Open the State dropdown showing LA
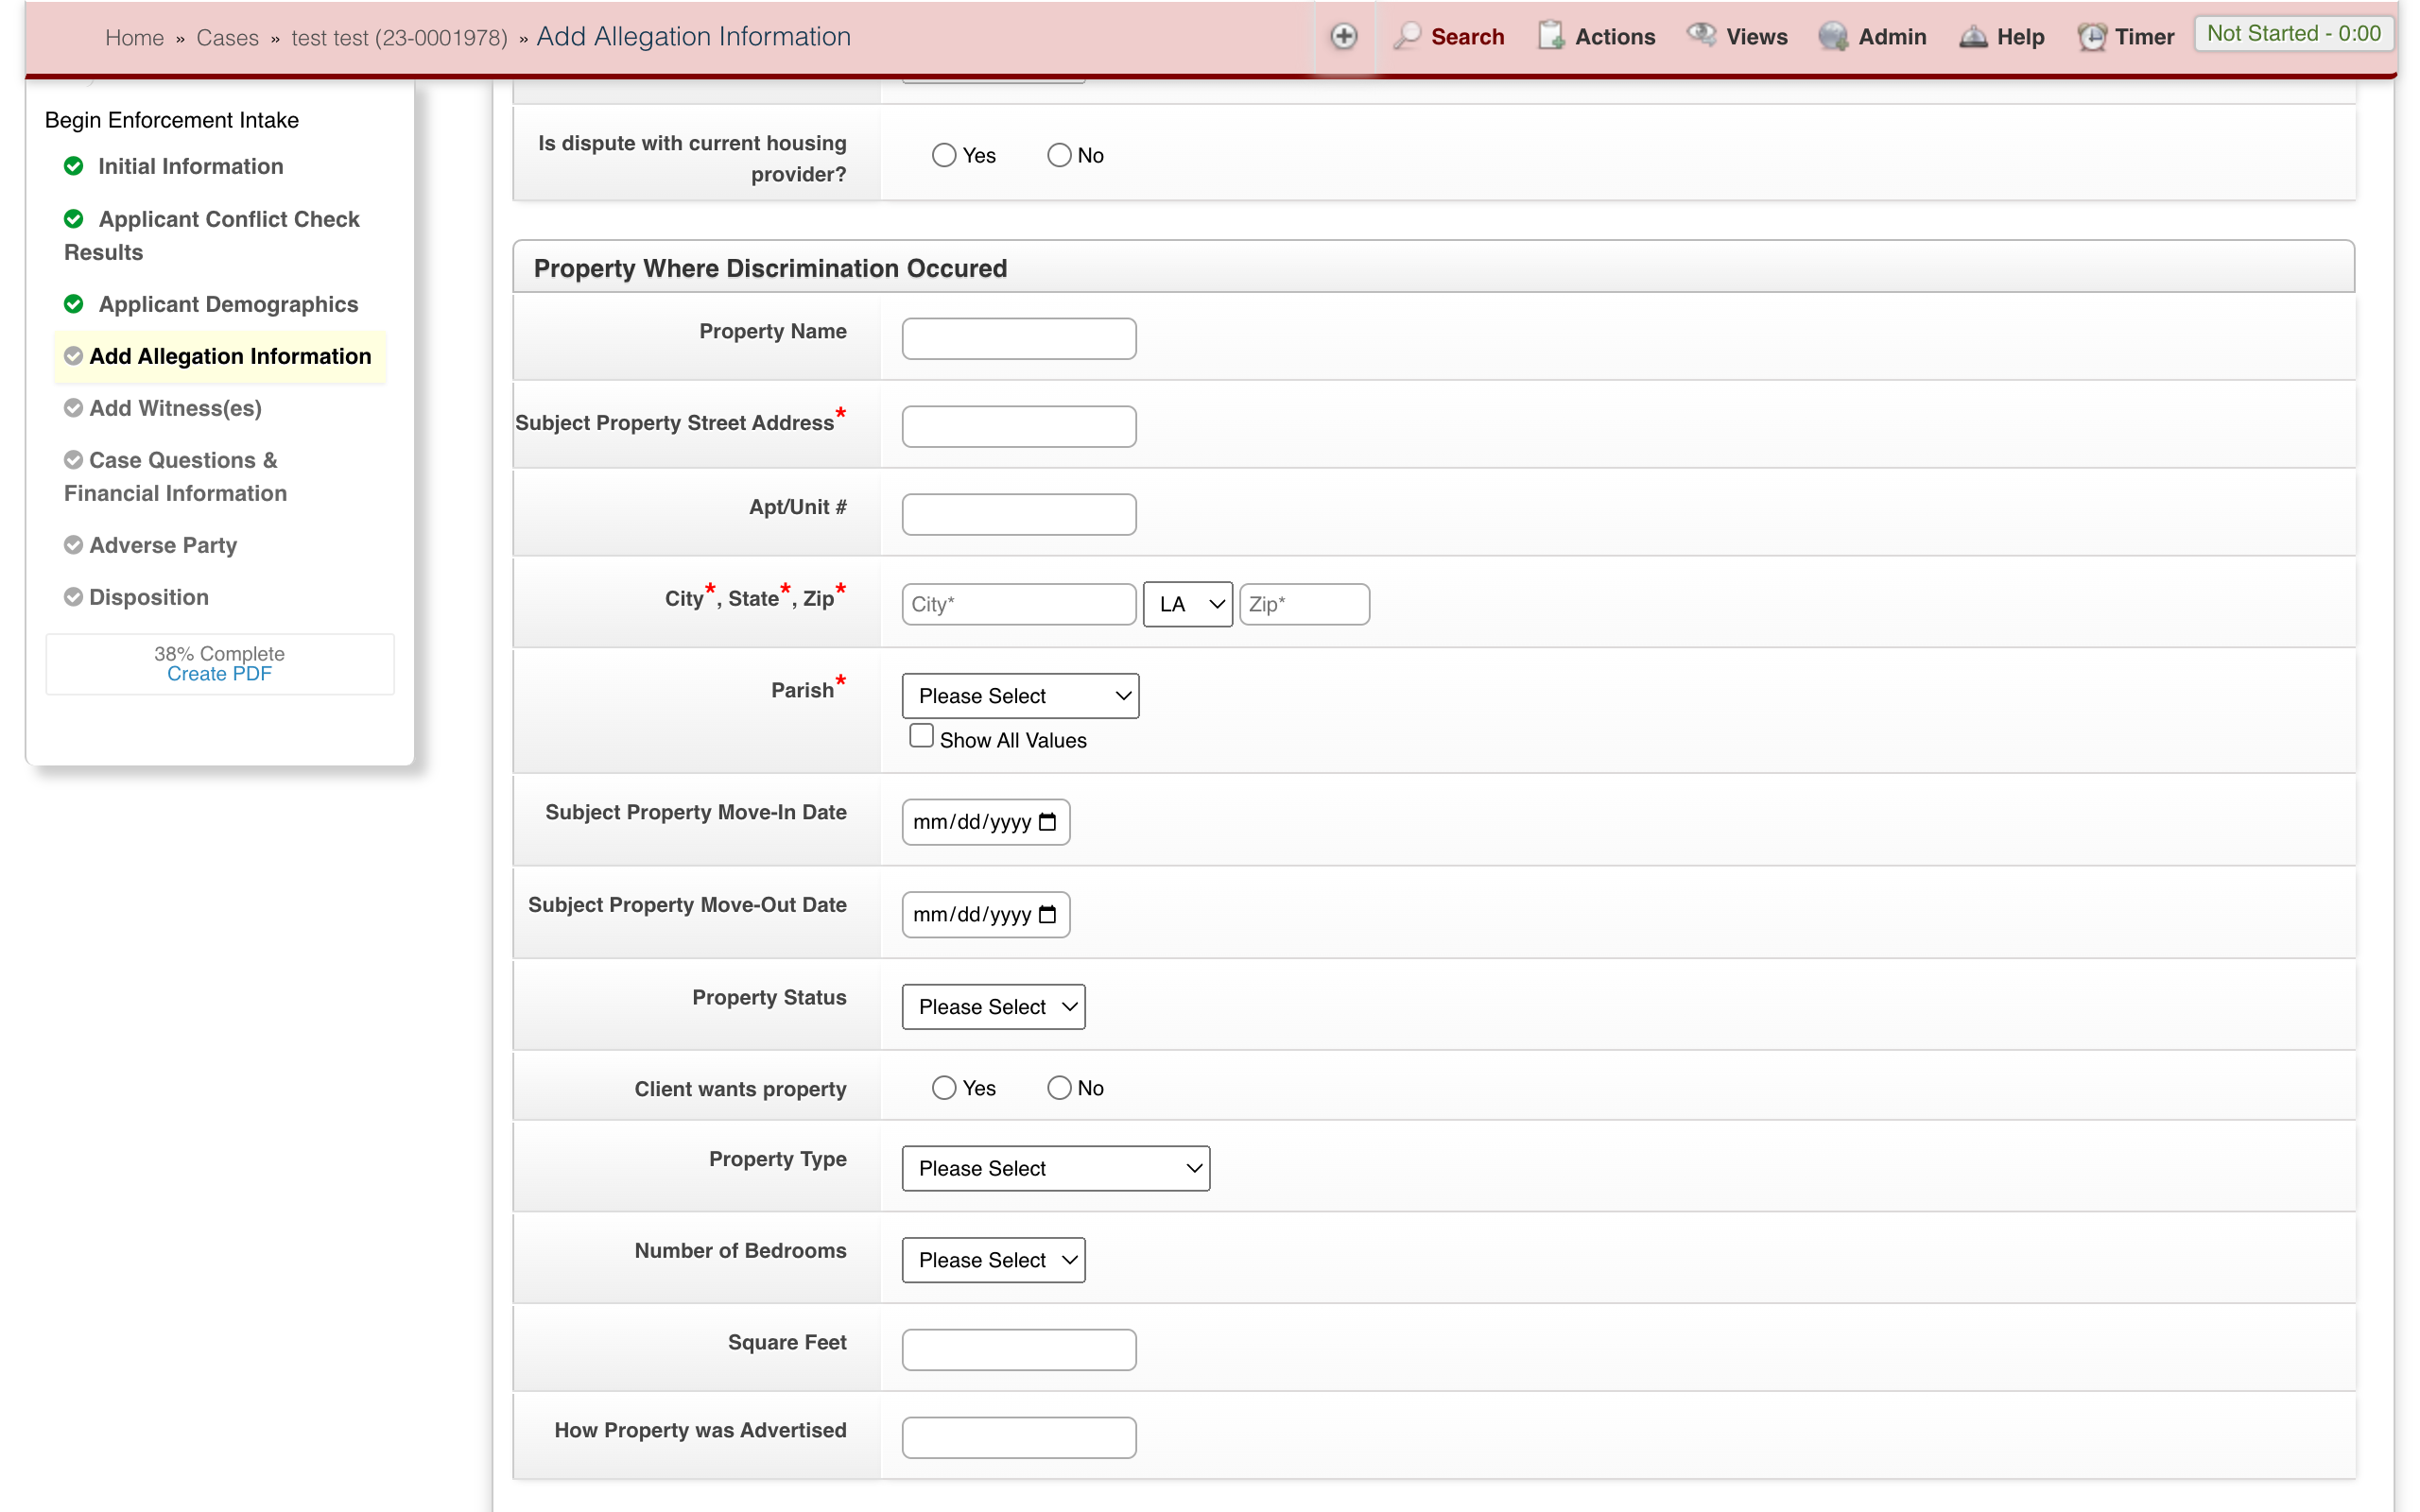Screen dimensions: 2420x1512 tap(1187, 604)
